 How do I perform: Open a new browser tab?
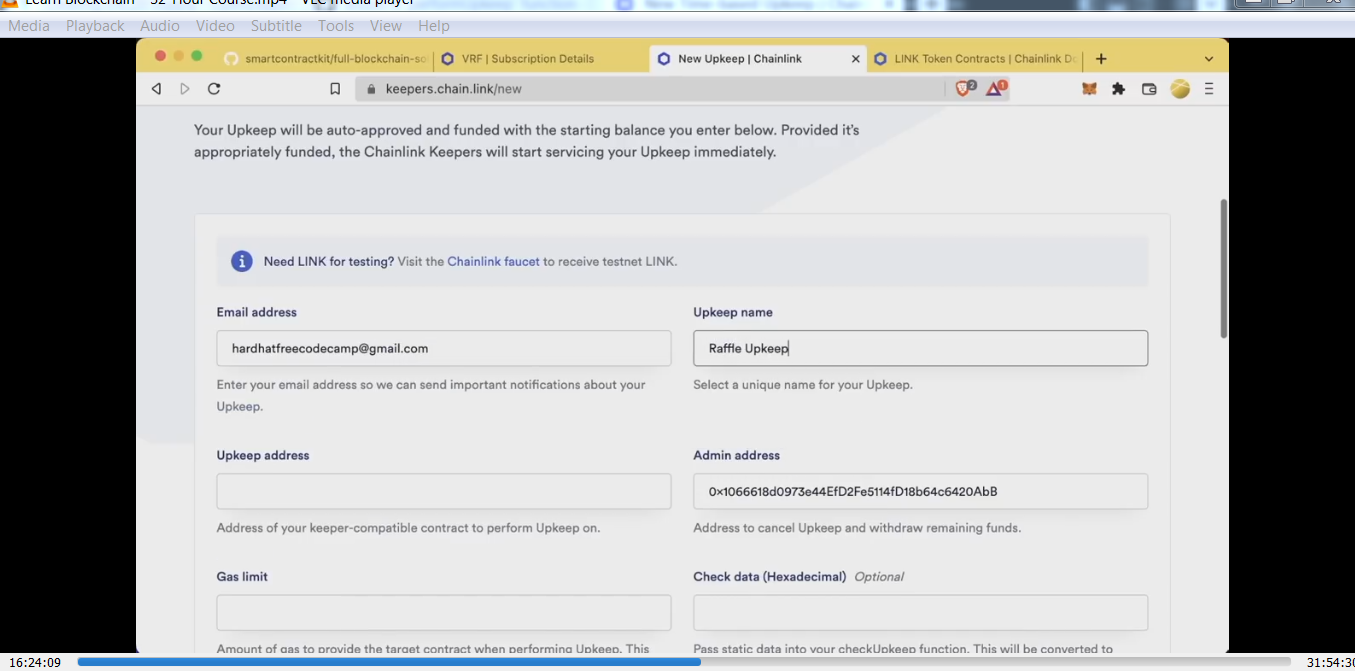[x=1101, y=59]
